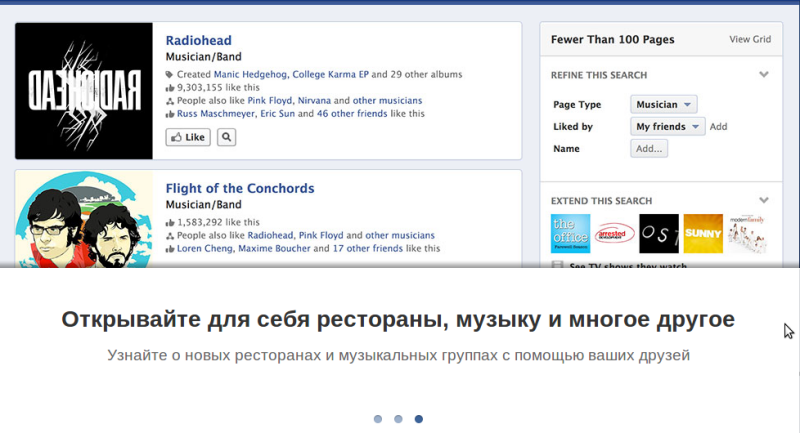Screen dimensions: 800x433
Task: Open other musicians link under Conchords
Action: (400, 235)
